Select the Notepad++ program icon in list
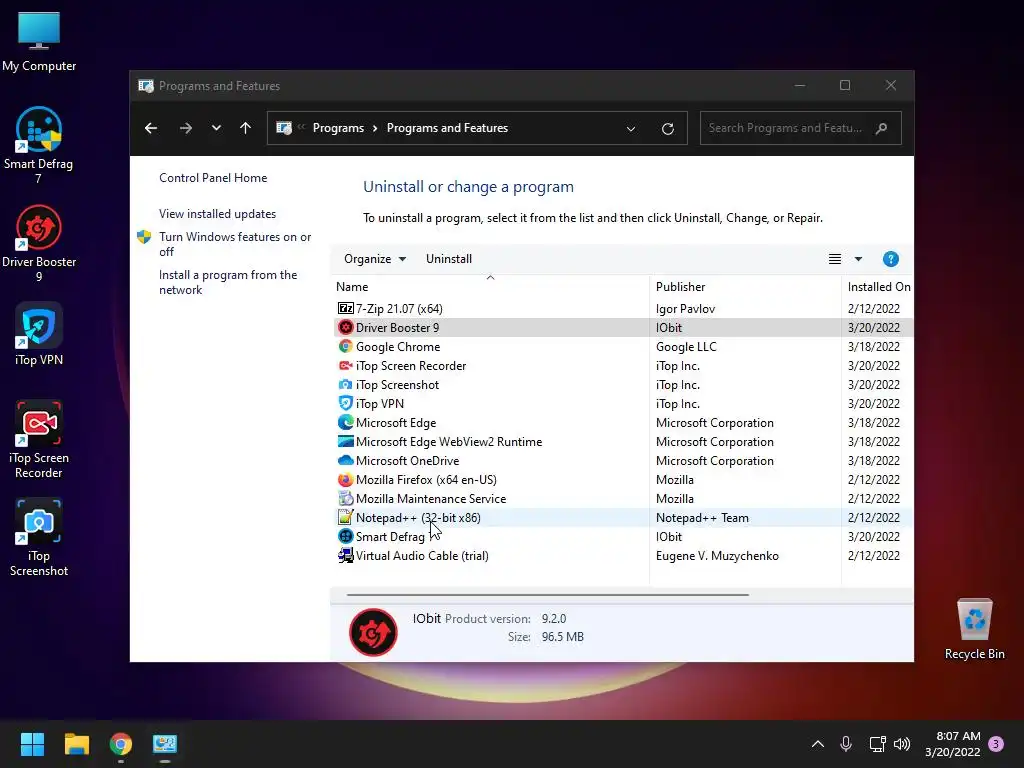Screen dimensions: 1024x768 345,517
